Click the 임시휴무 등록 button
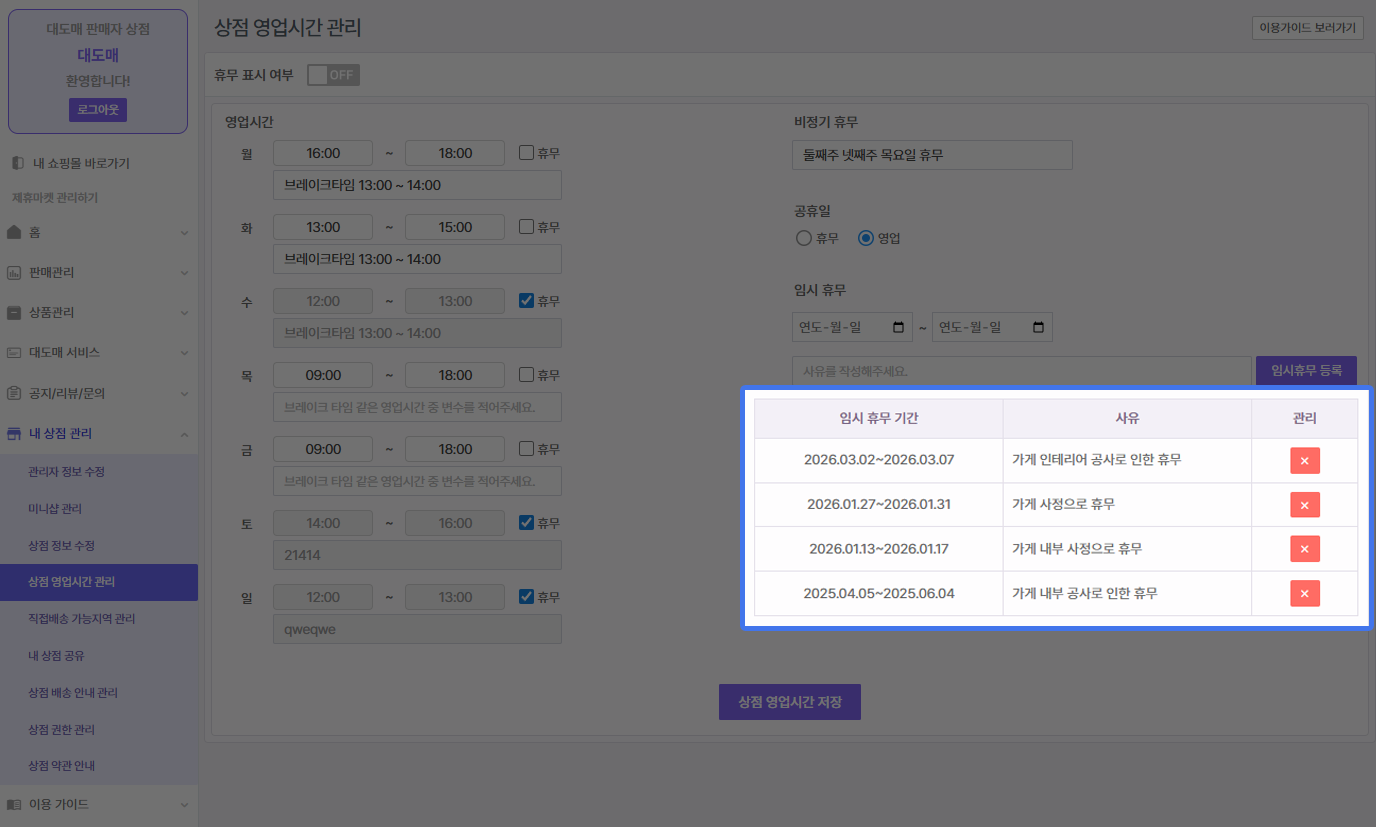Image resolution: width=1376 pixels, height=827 pixels. [1305, 370]
